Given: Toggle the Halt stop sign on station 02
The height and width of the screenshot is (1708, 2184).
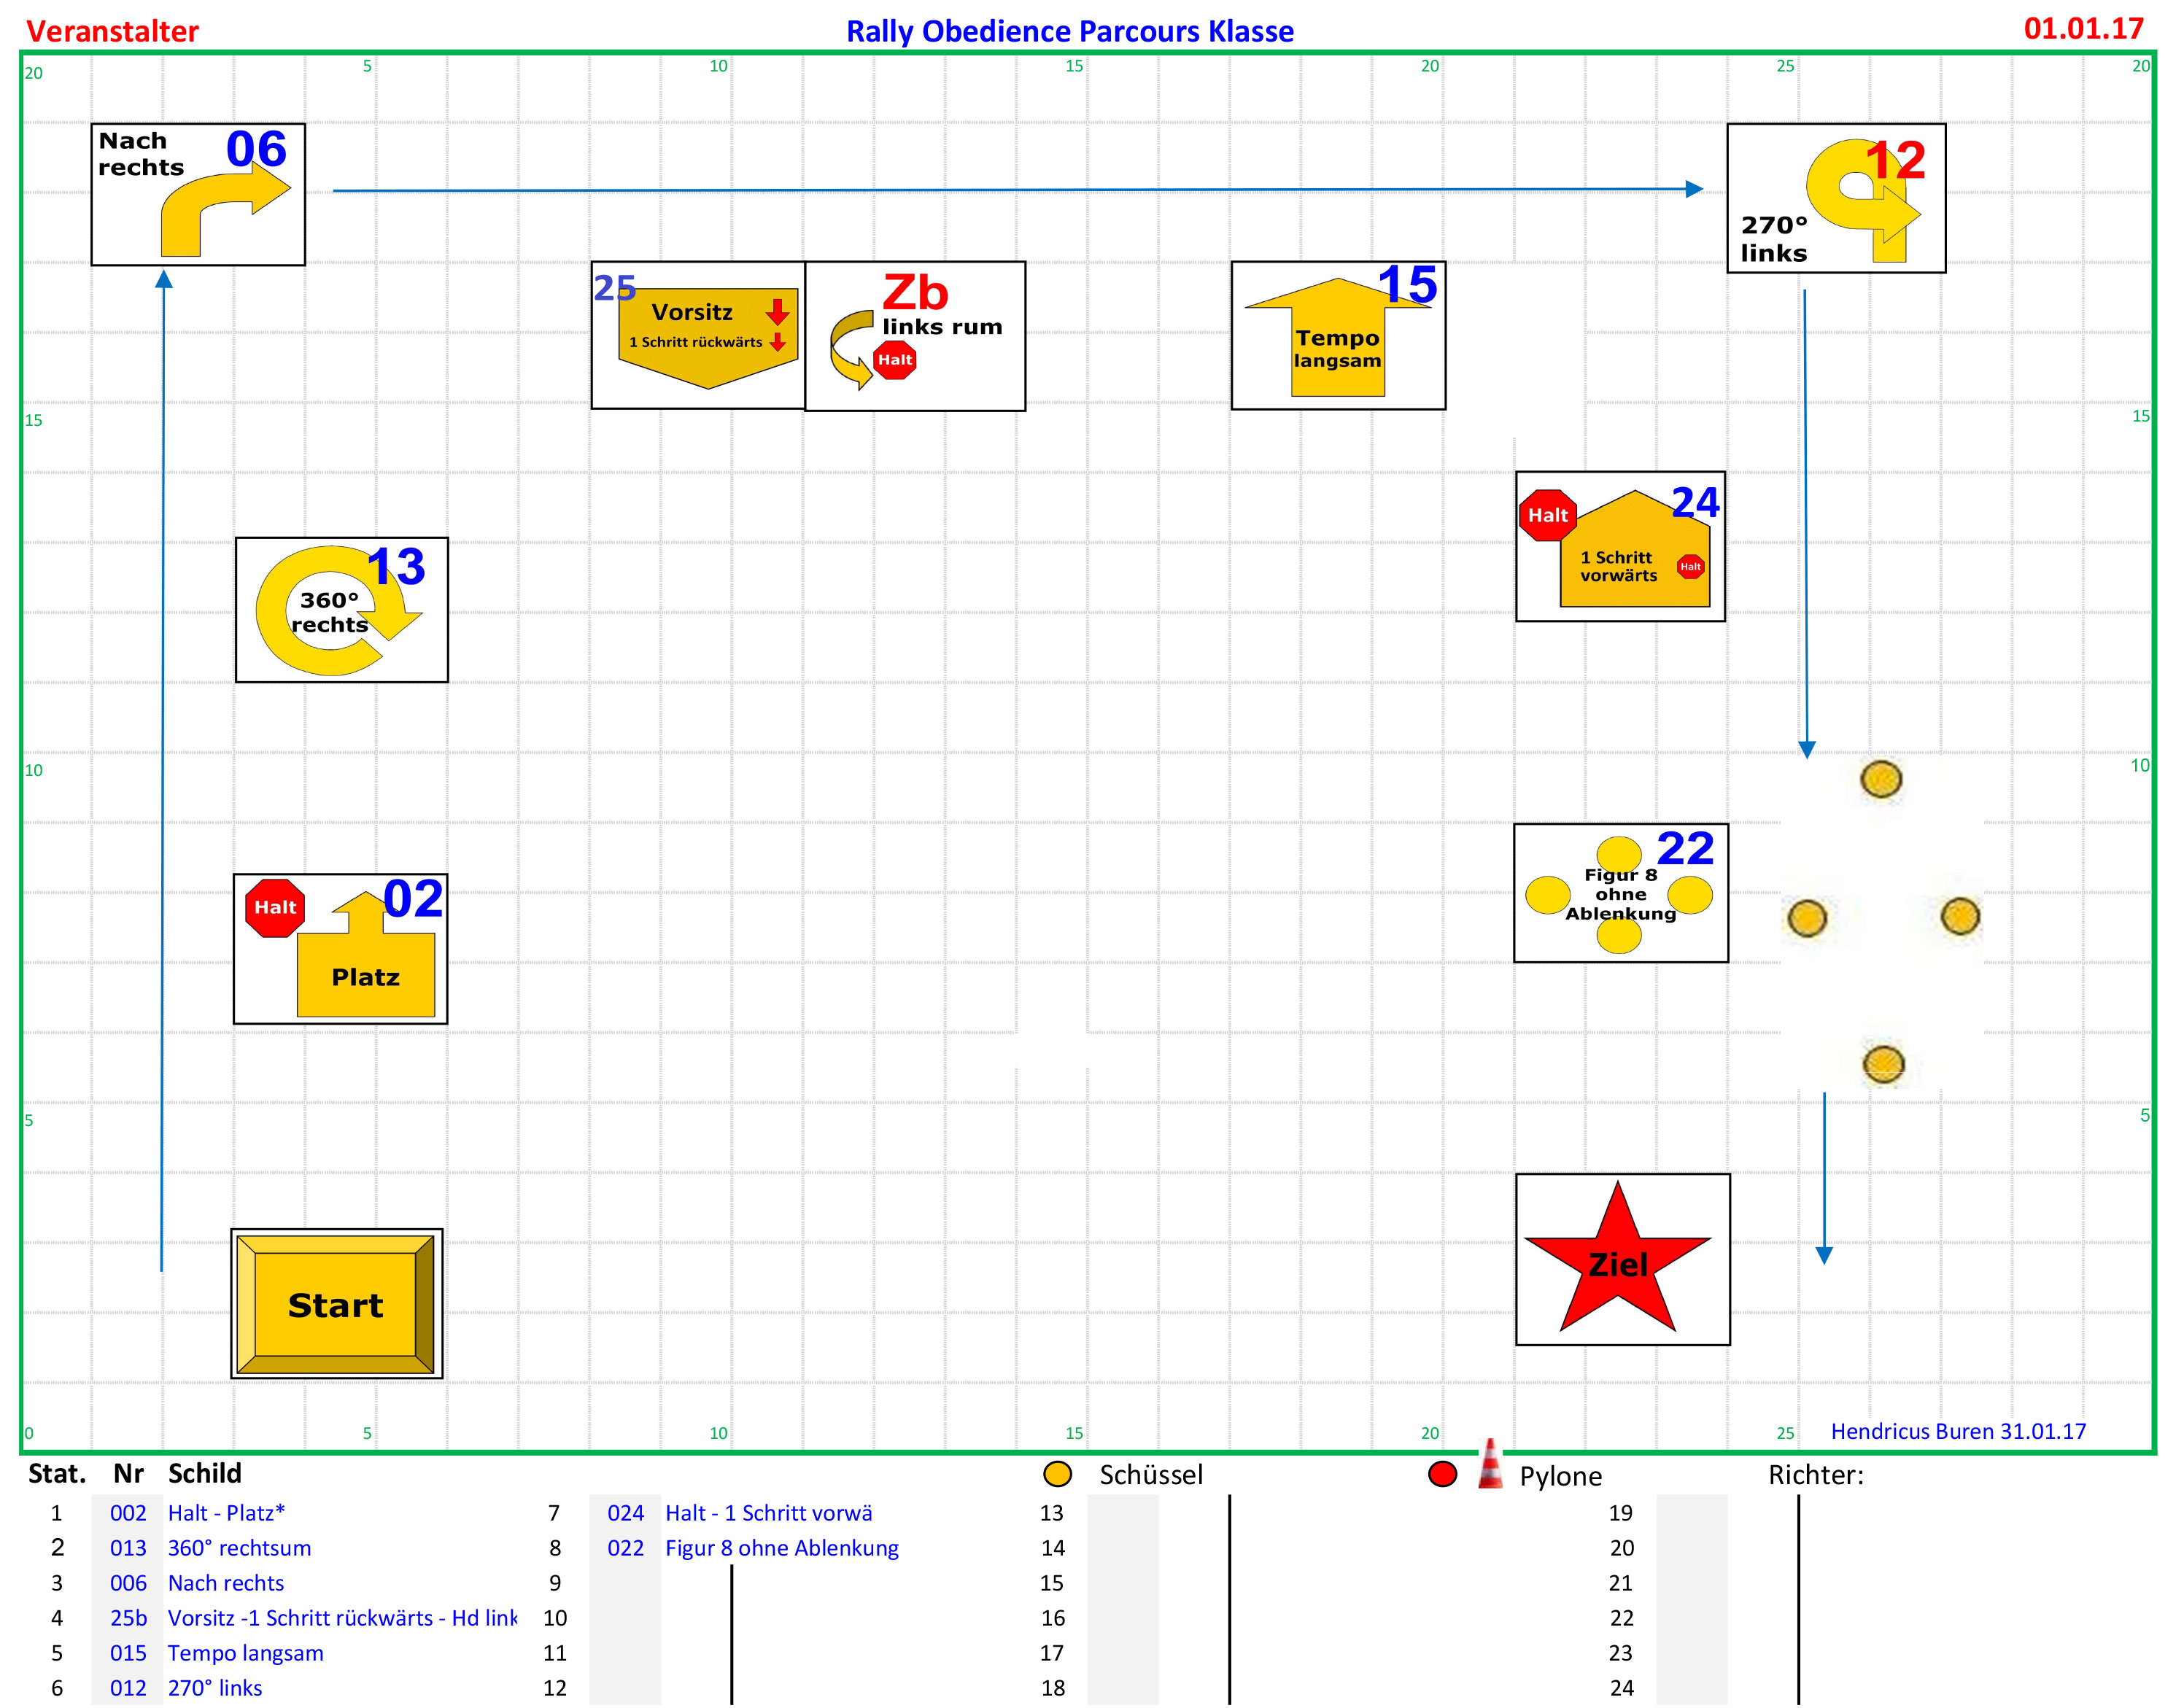Looking at the screenshot, I should click(274, 907).
